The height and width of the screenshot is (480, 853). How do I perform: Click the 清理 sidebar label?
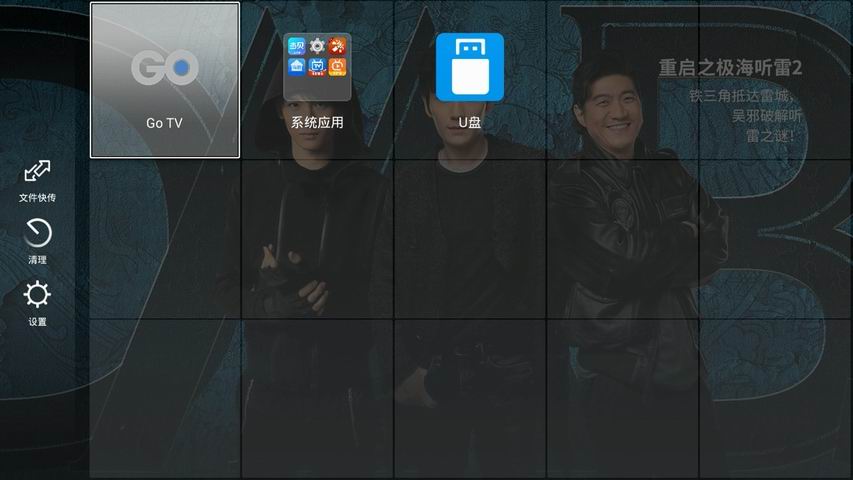(x=37, y=260)
